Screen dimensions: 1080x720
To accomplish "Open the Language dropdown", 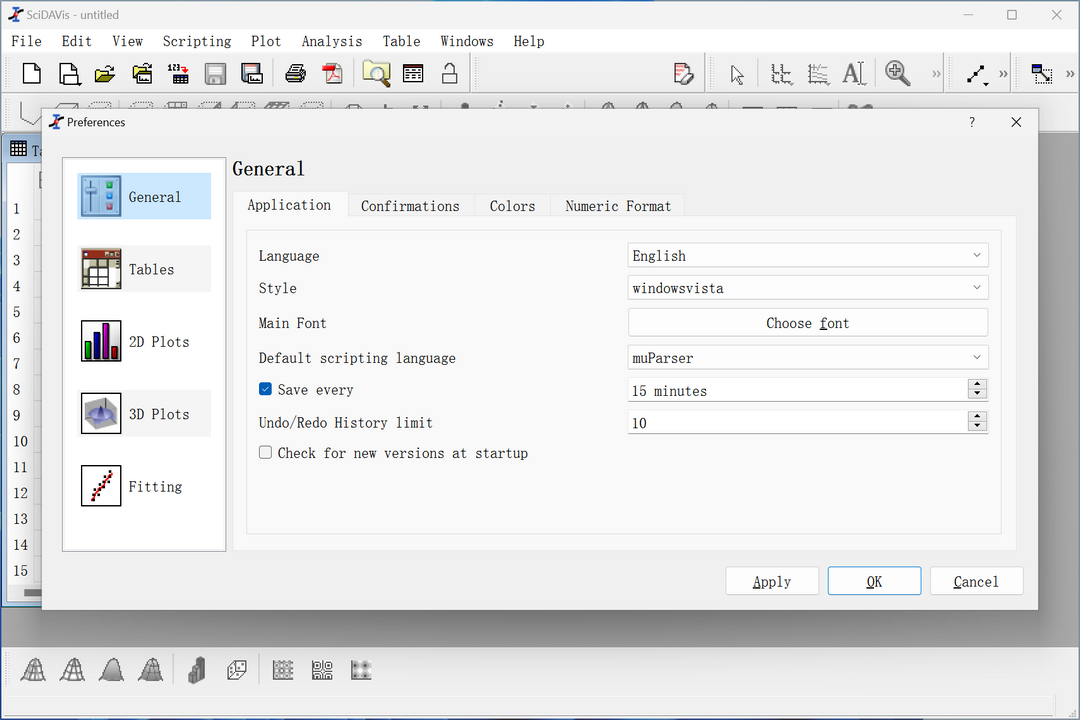I will pyautogui.click(x=807, y=256).
